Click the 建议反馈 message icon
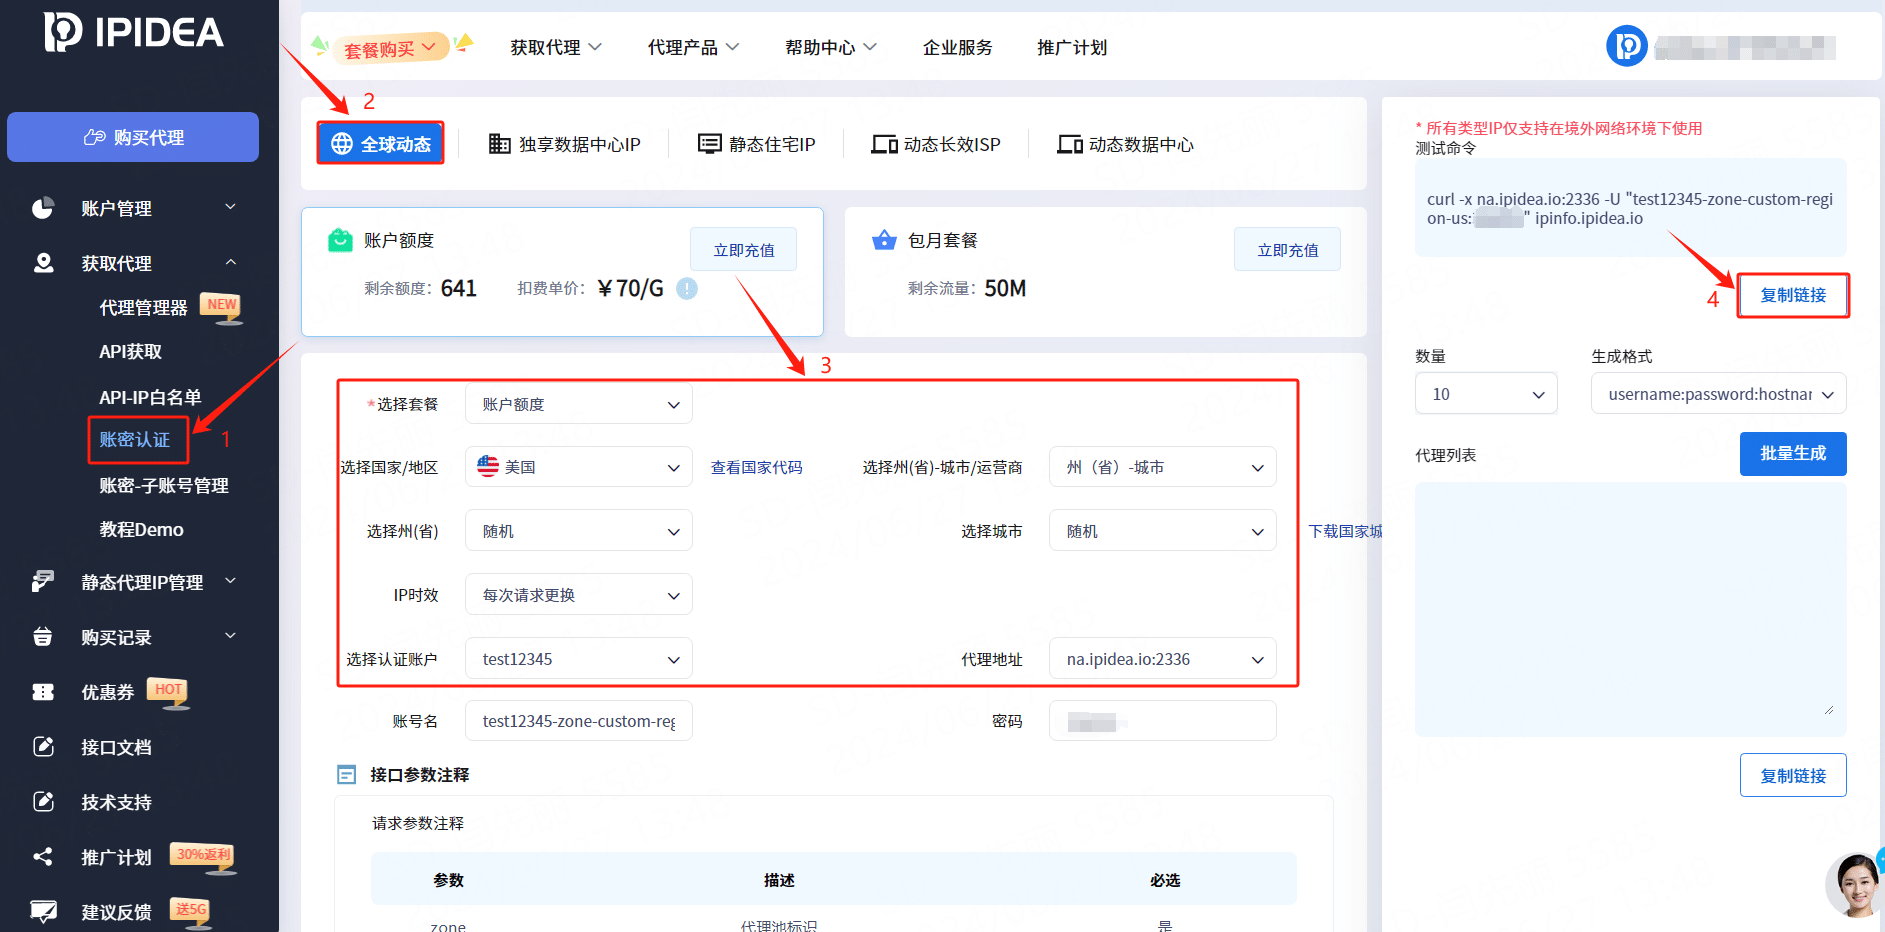1885x932 pixels. coord(43,911)
